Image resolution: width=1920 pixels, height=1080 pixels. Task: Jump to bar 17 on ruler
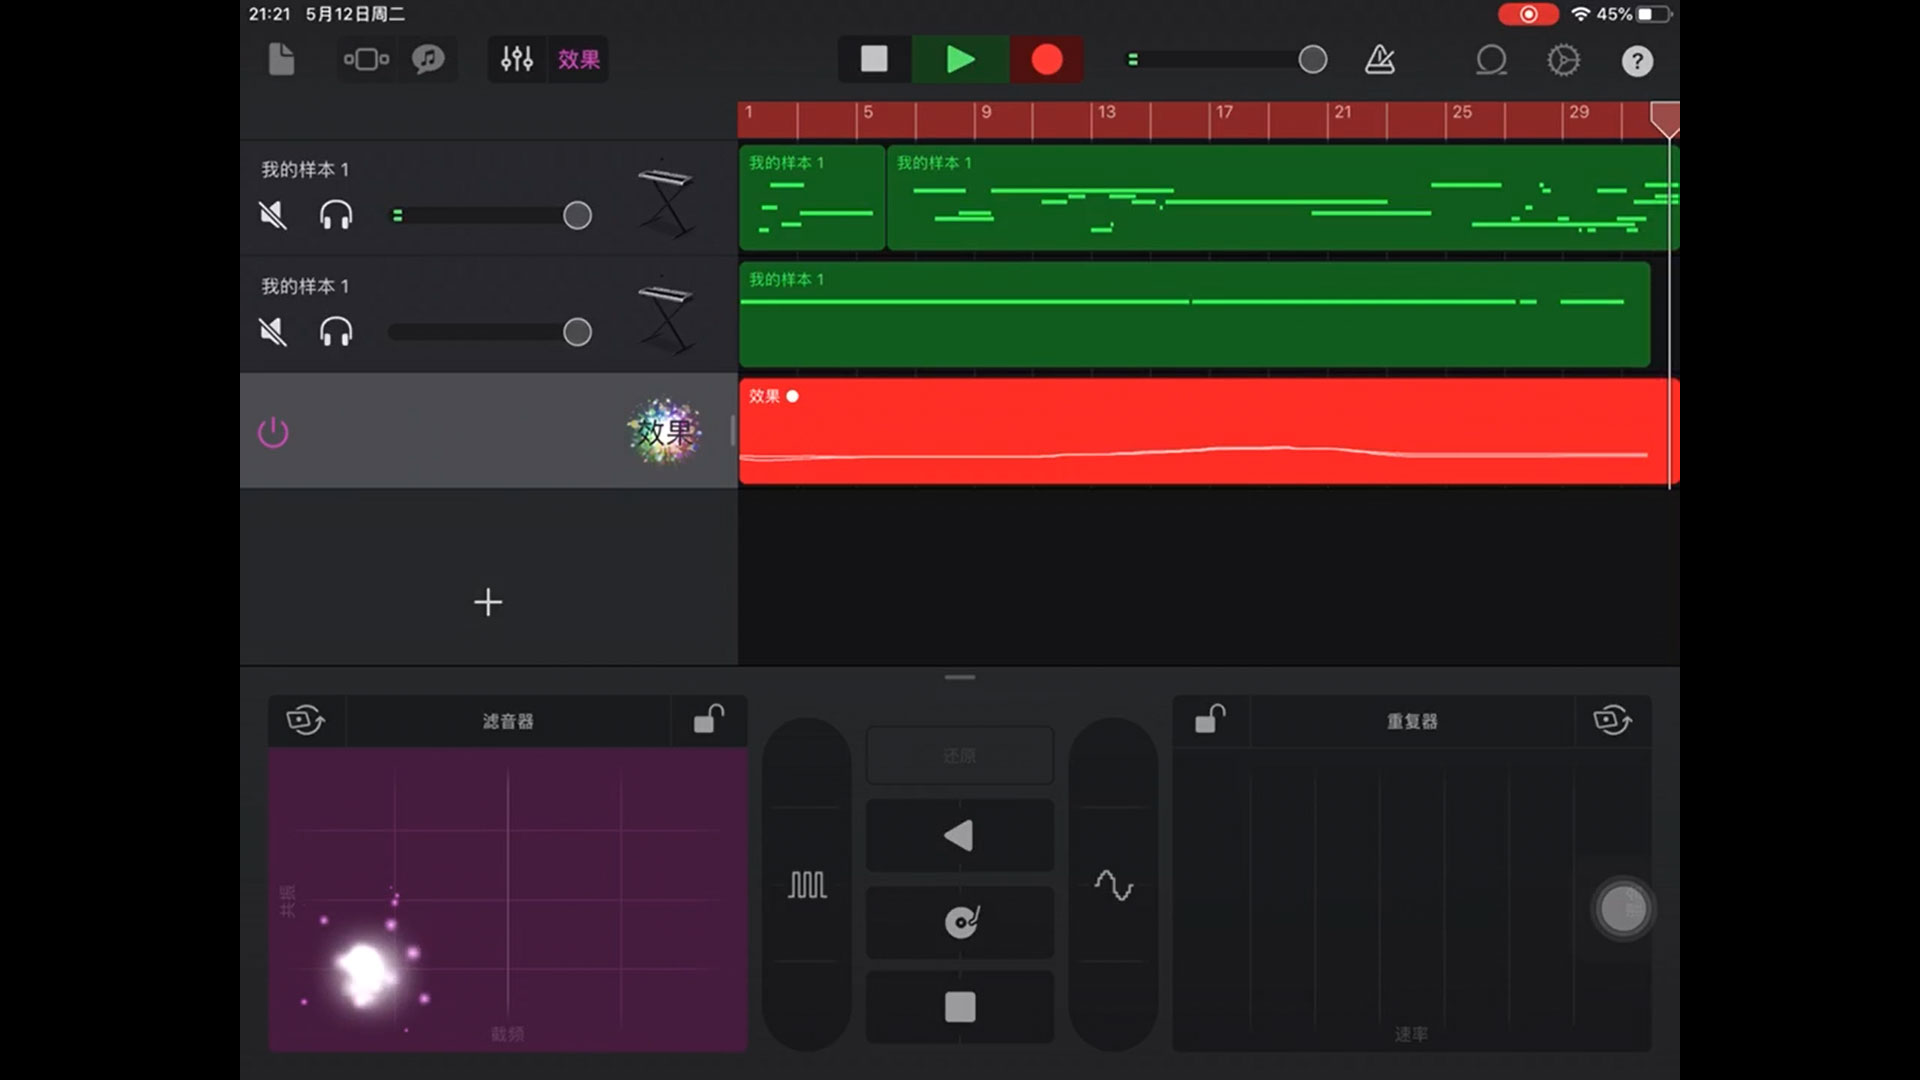click(1223, 112)
